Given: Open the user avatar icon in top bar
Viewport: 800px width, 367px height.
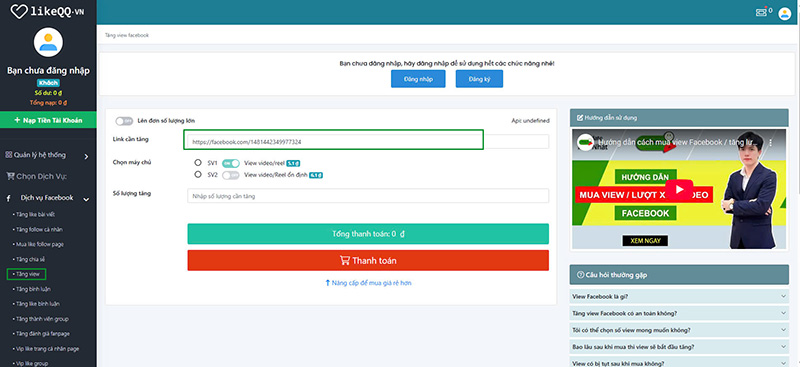Looking at the screenshot, I should [784, 13].
